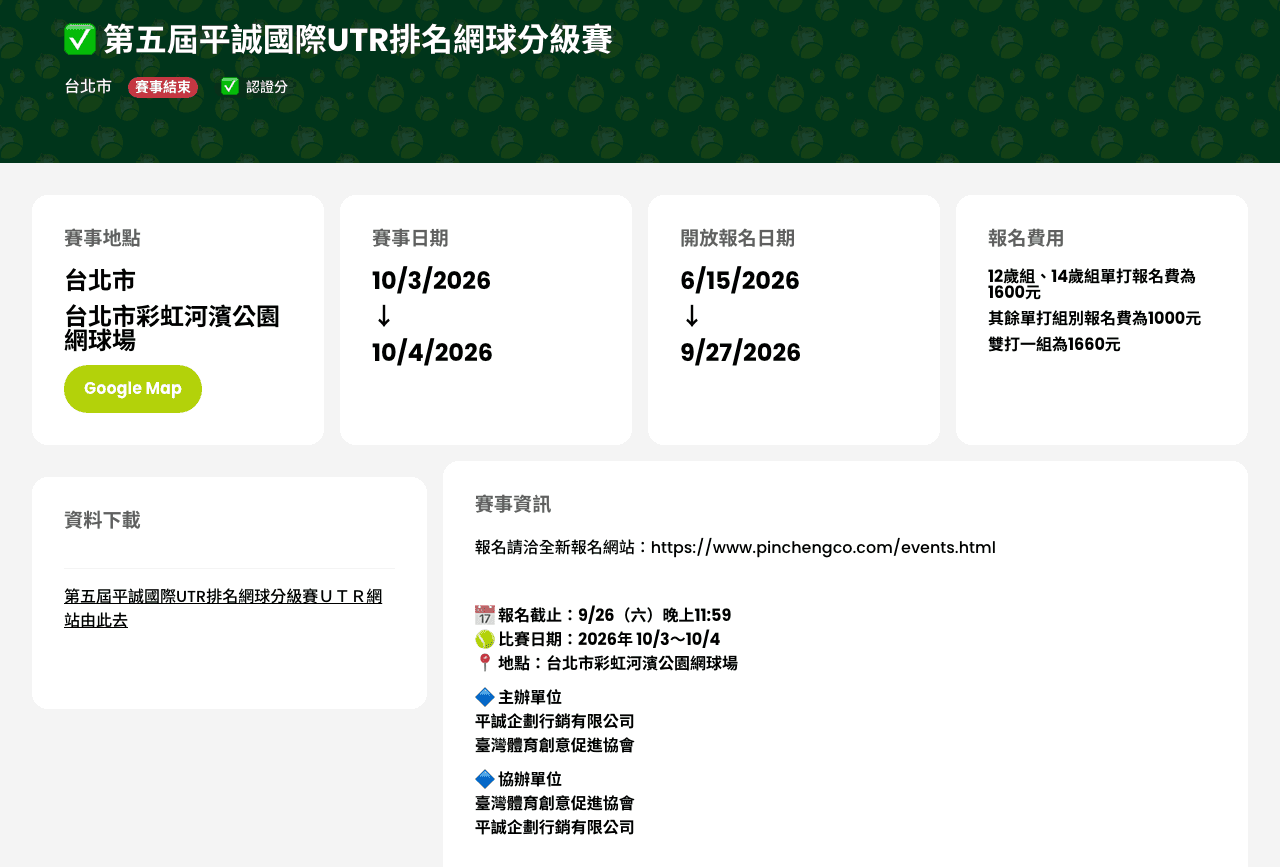Click the 賽事日期 card heading
The image size is (1280, 867).
click(x=410, y=238)
